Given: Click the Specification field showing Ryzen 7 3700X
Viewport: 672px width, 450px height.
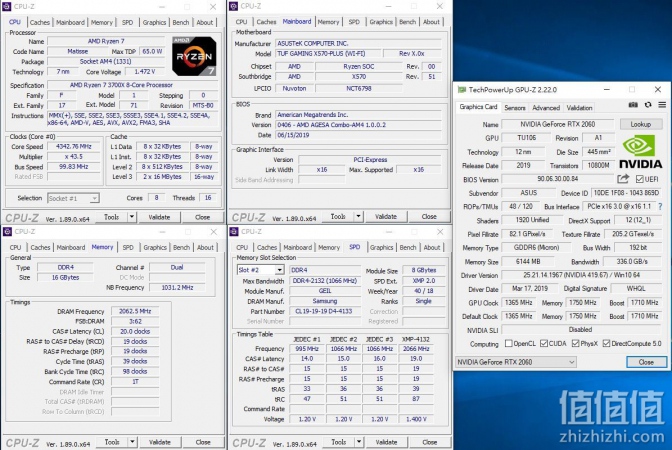Looking at the screenshot, I should (x=133, y=85).
